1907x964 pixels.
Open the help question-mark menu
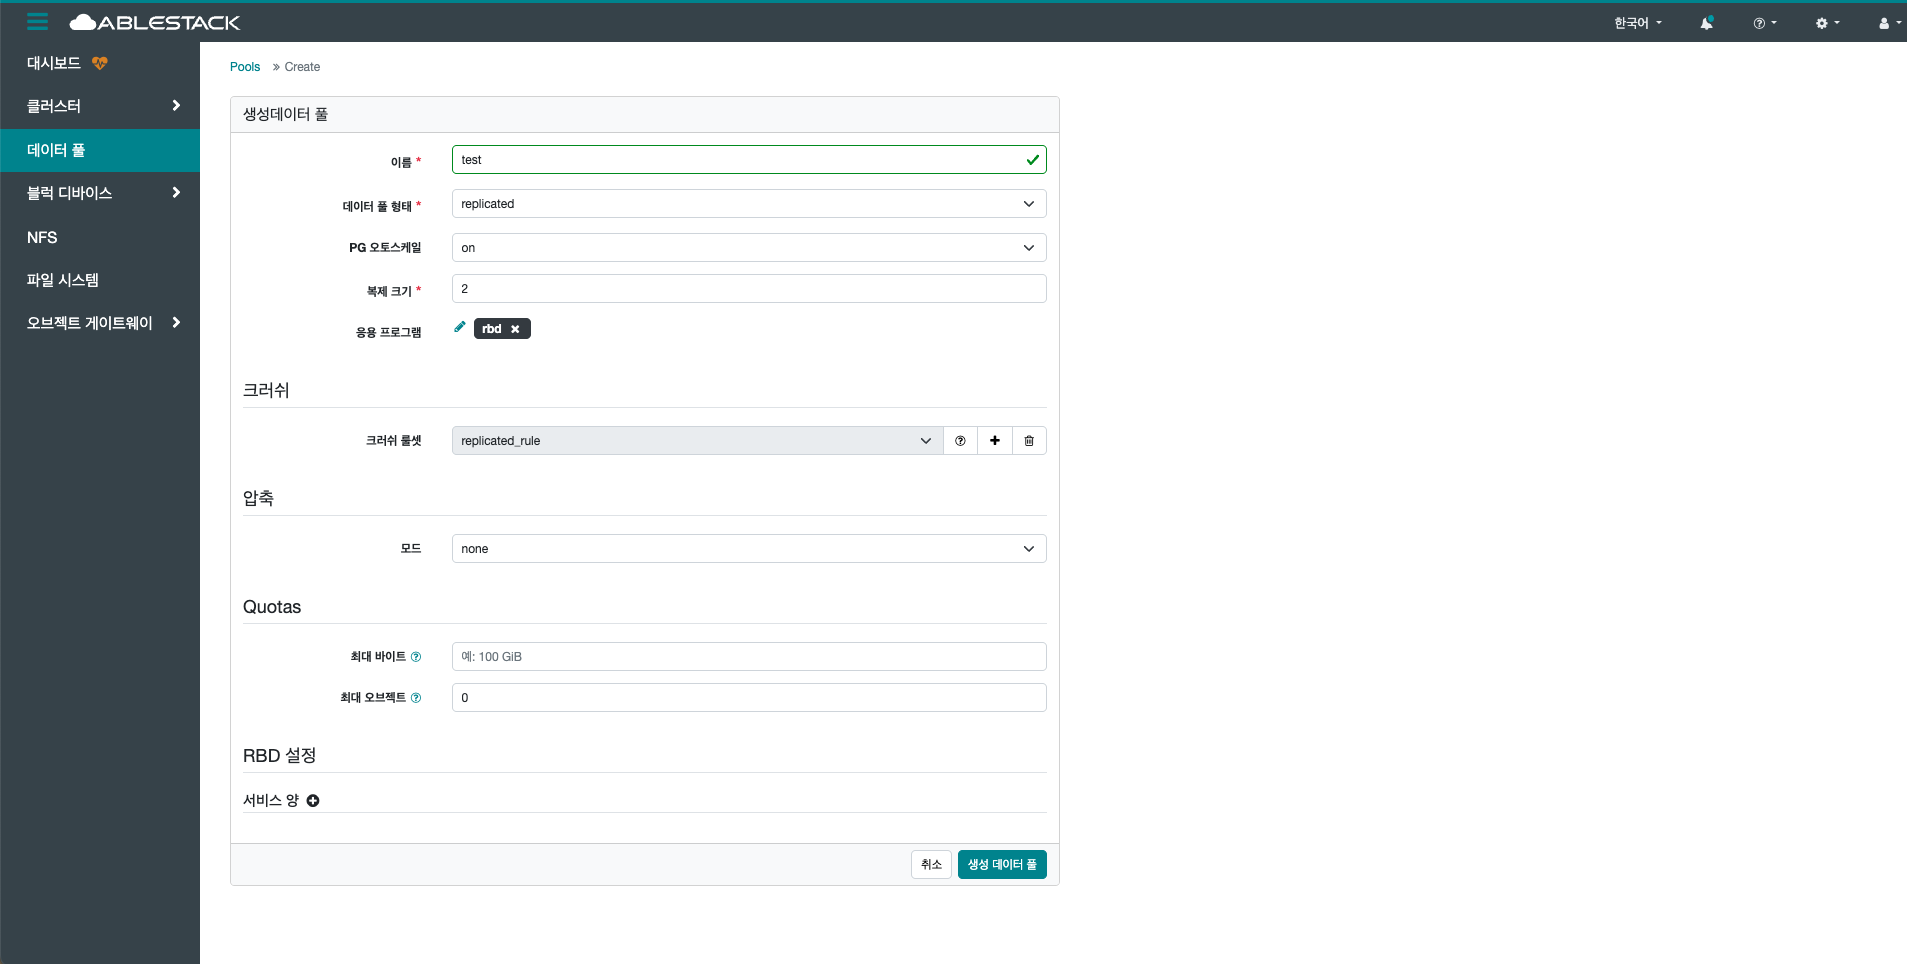coord(1764,23)
